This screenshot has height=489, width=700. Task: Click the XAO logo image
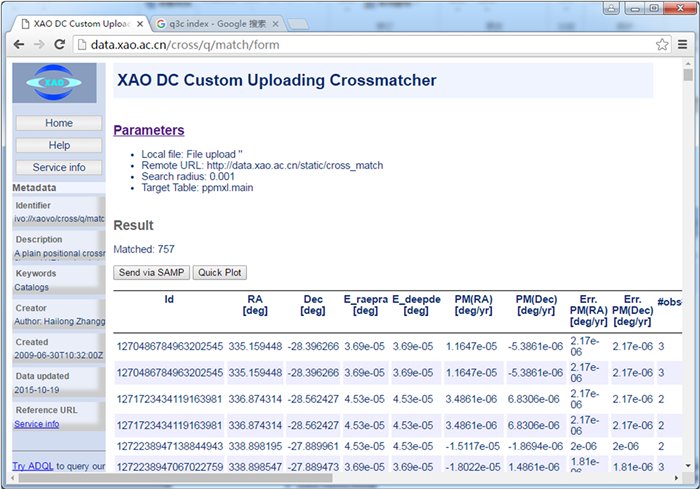pyautogui.click(x=54, y=83)
